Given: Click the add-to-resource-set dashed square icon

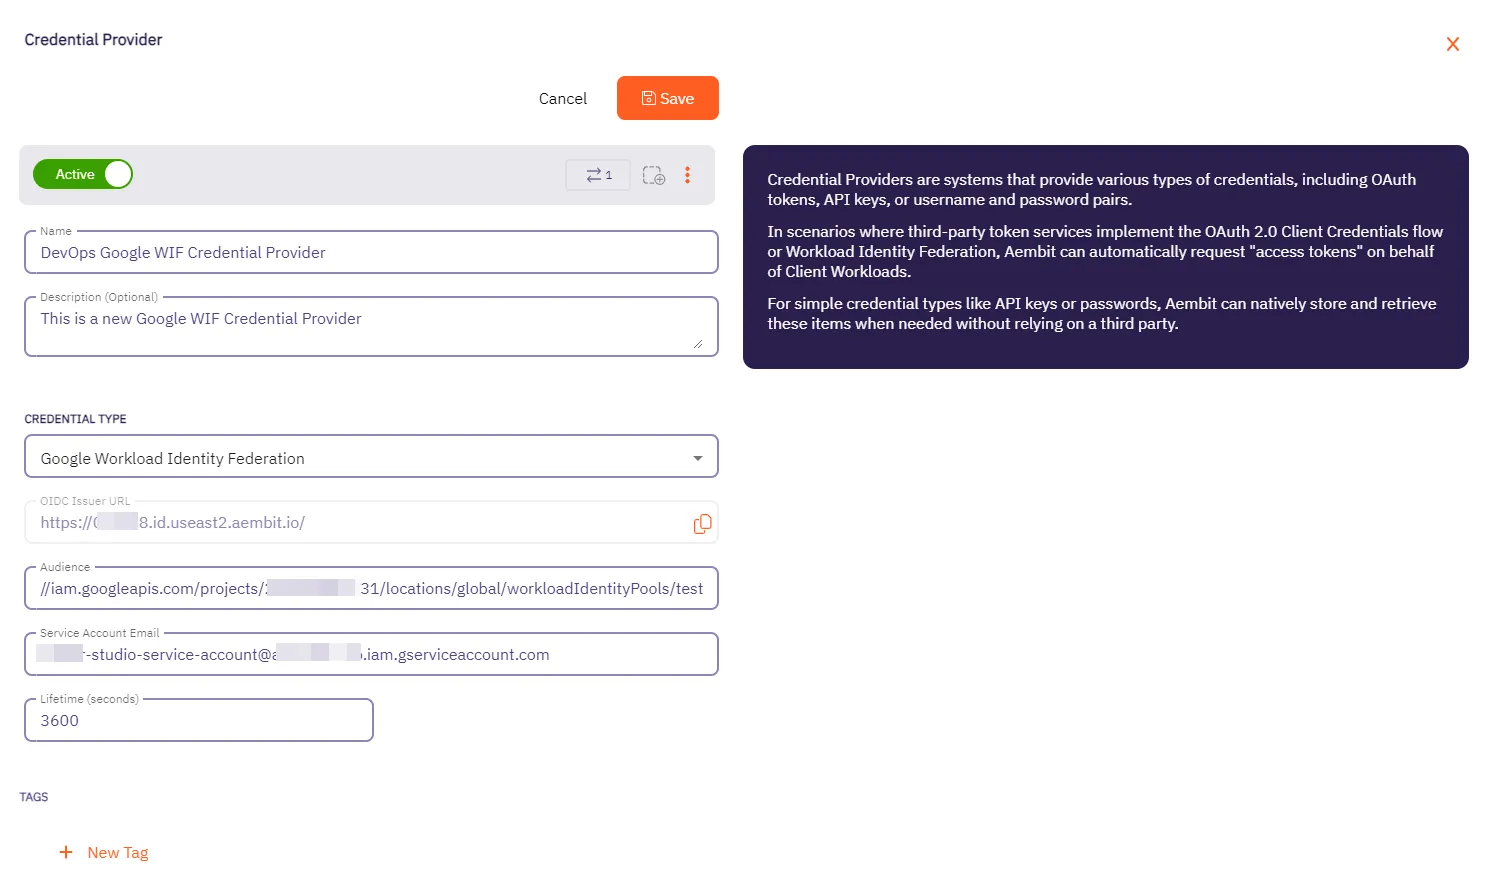Looking at the screenshot, I should (654, 175).
